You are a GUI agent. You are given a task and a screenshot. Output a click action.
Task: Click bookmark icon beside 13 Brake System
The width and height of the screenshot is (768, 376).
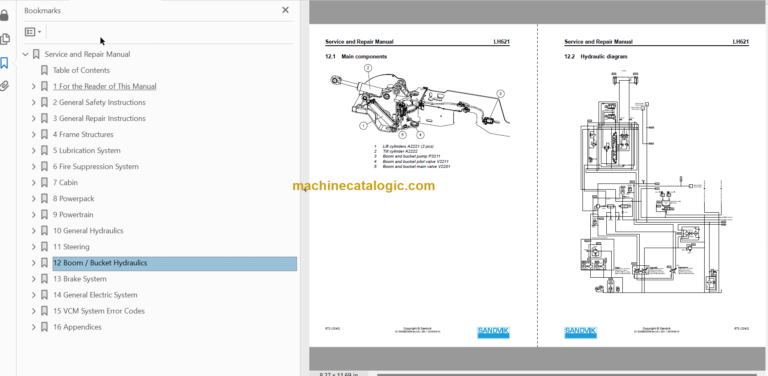[x=44, y=279]
